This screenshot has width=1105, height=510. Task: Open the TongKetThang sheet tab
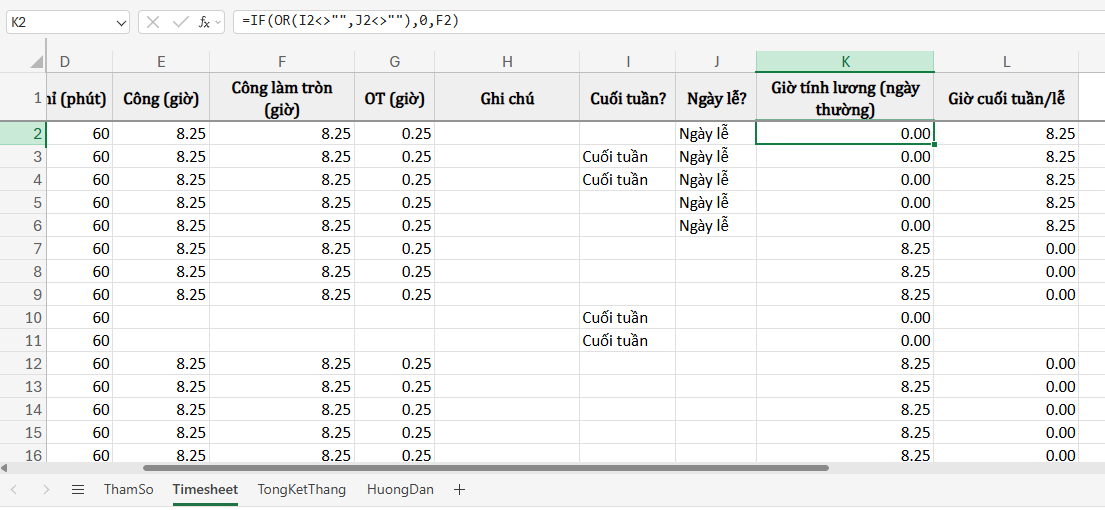301,489
